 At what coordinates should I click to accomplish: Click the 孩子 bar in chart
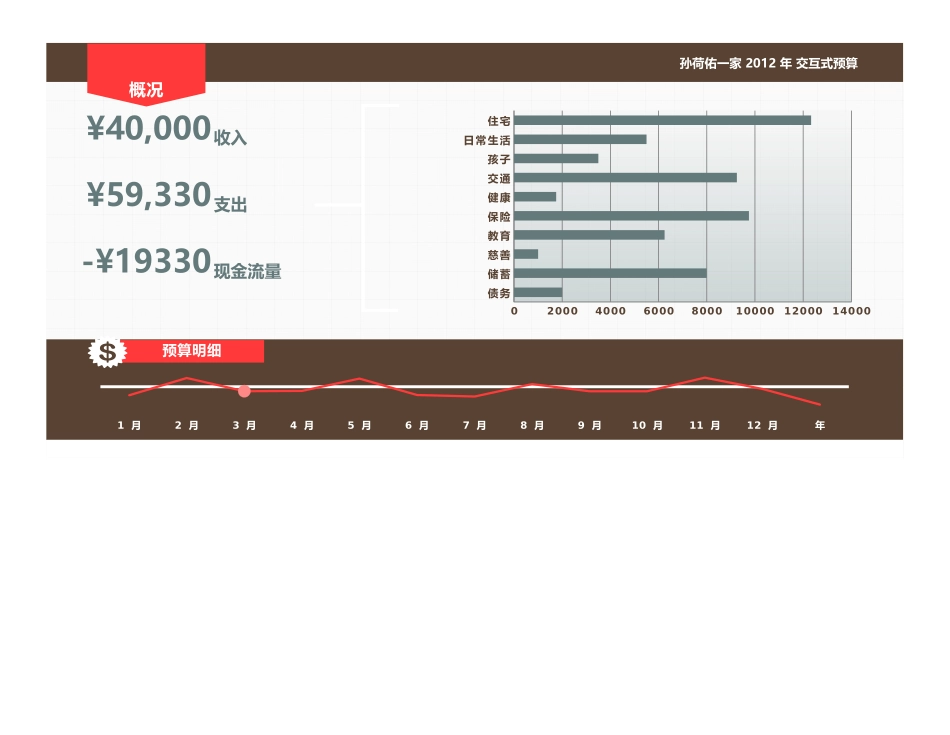556,159
